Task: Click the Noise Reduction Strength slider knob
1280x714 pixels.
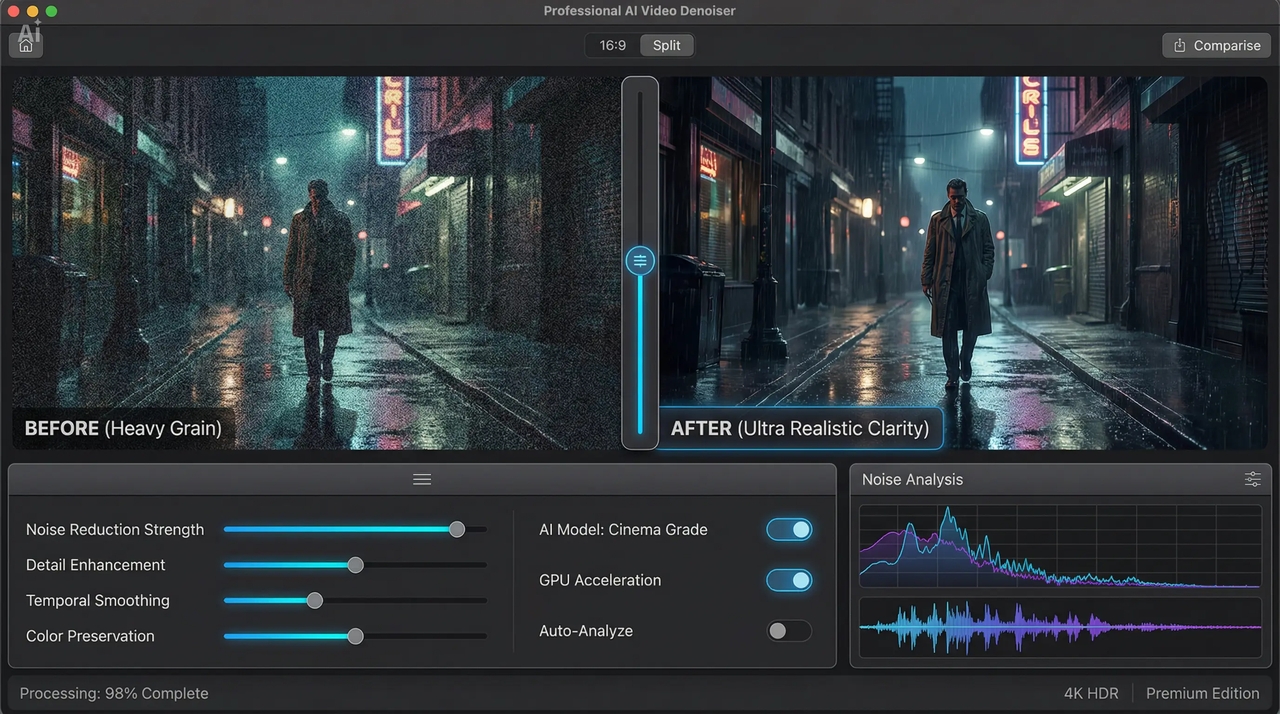Action: pos(457,530)
